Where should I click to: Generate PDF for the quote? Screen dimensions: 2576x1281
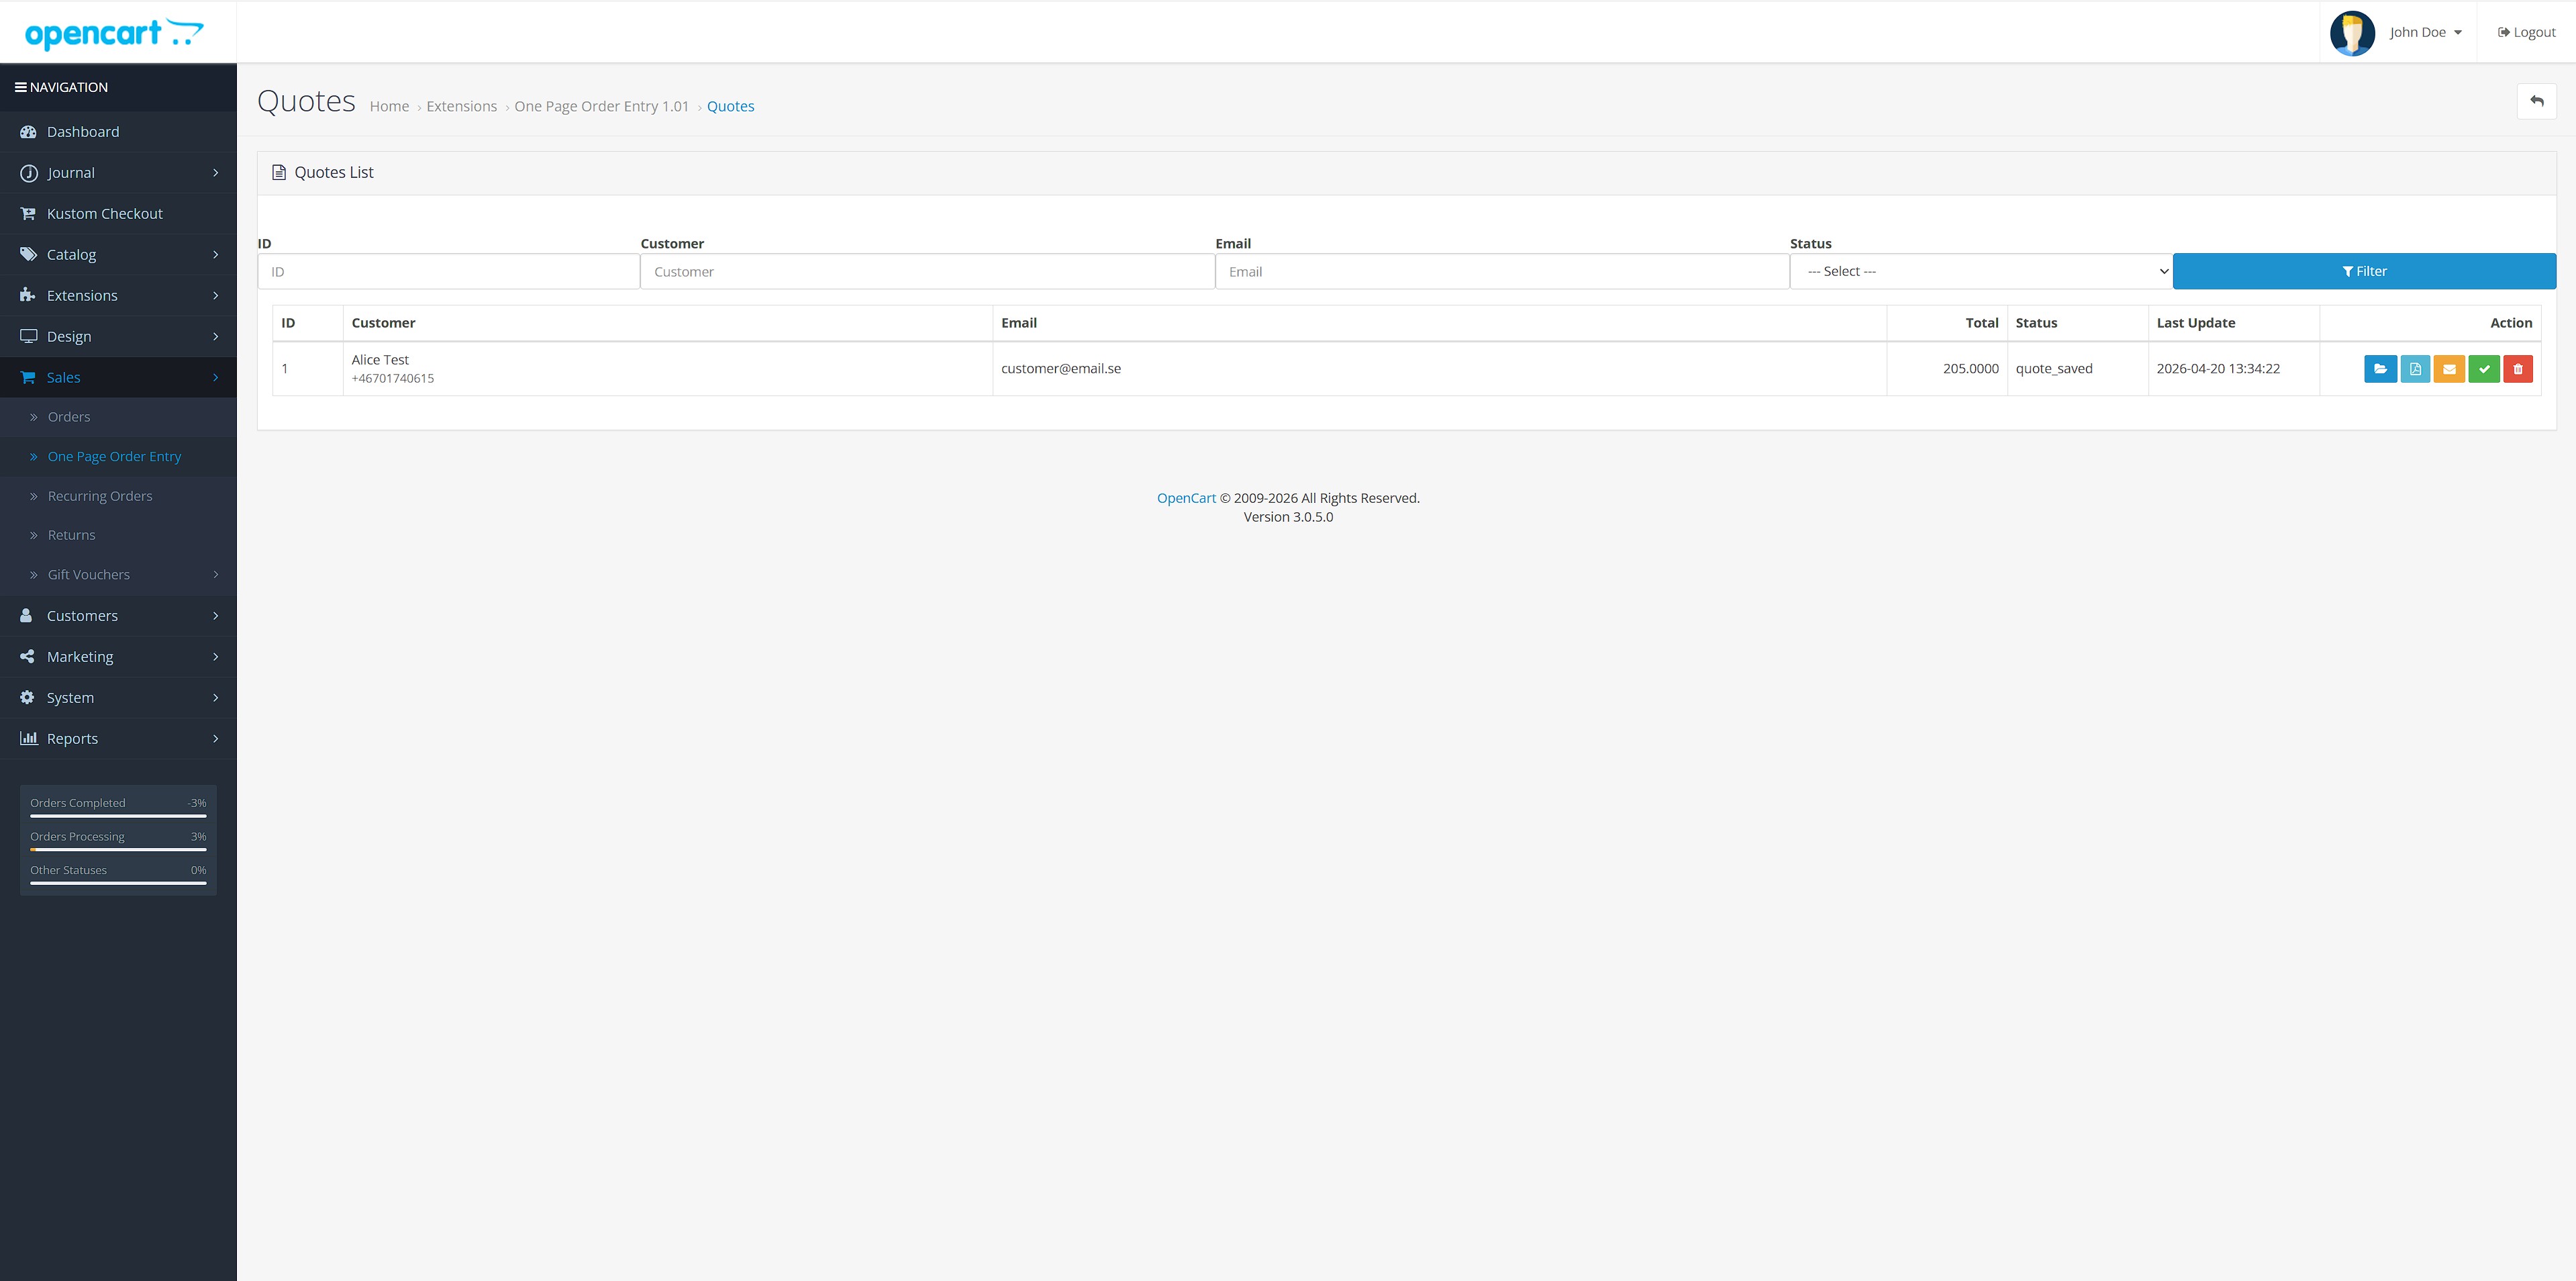pyautogui.click(x=2415, y=368)
